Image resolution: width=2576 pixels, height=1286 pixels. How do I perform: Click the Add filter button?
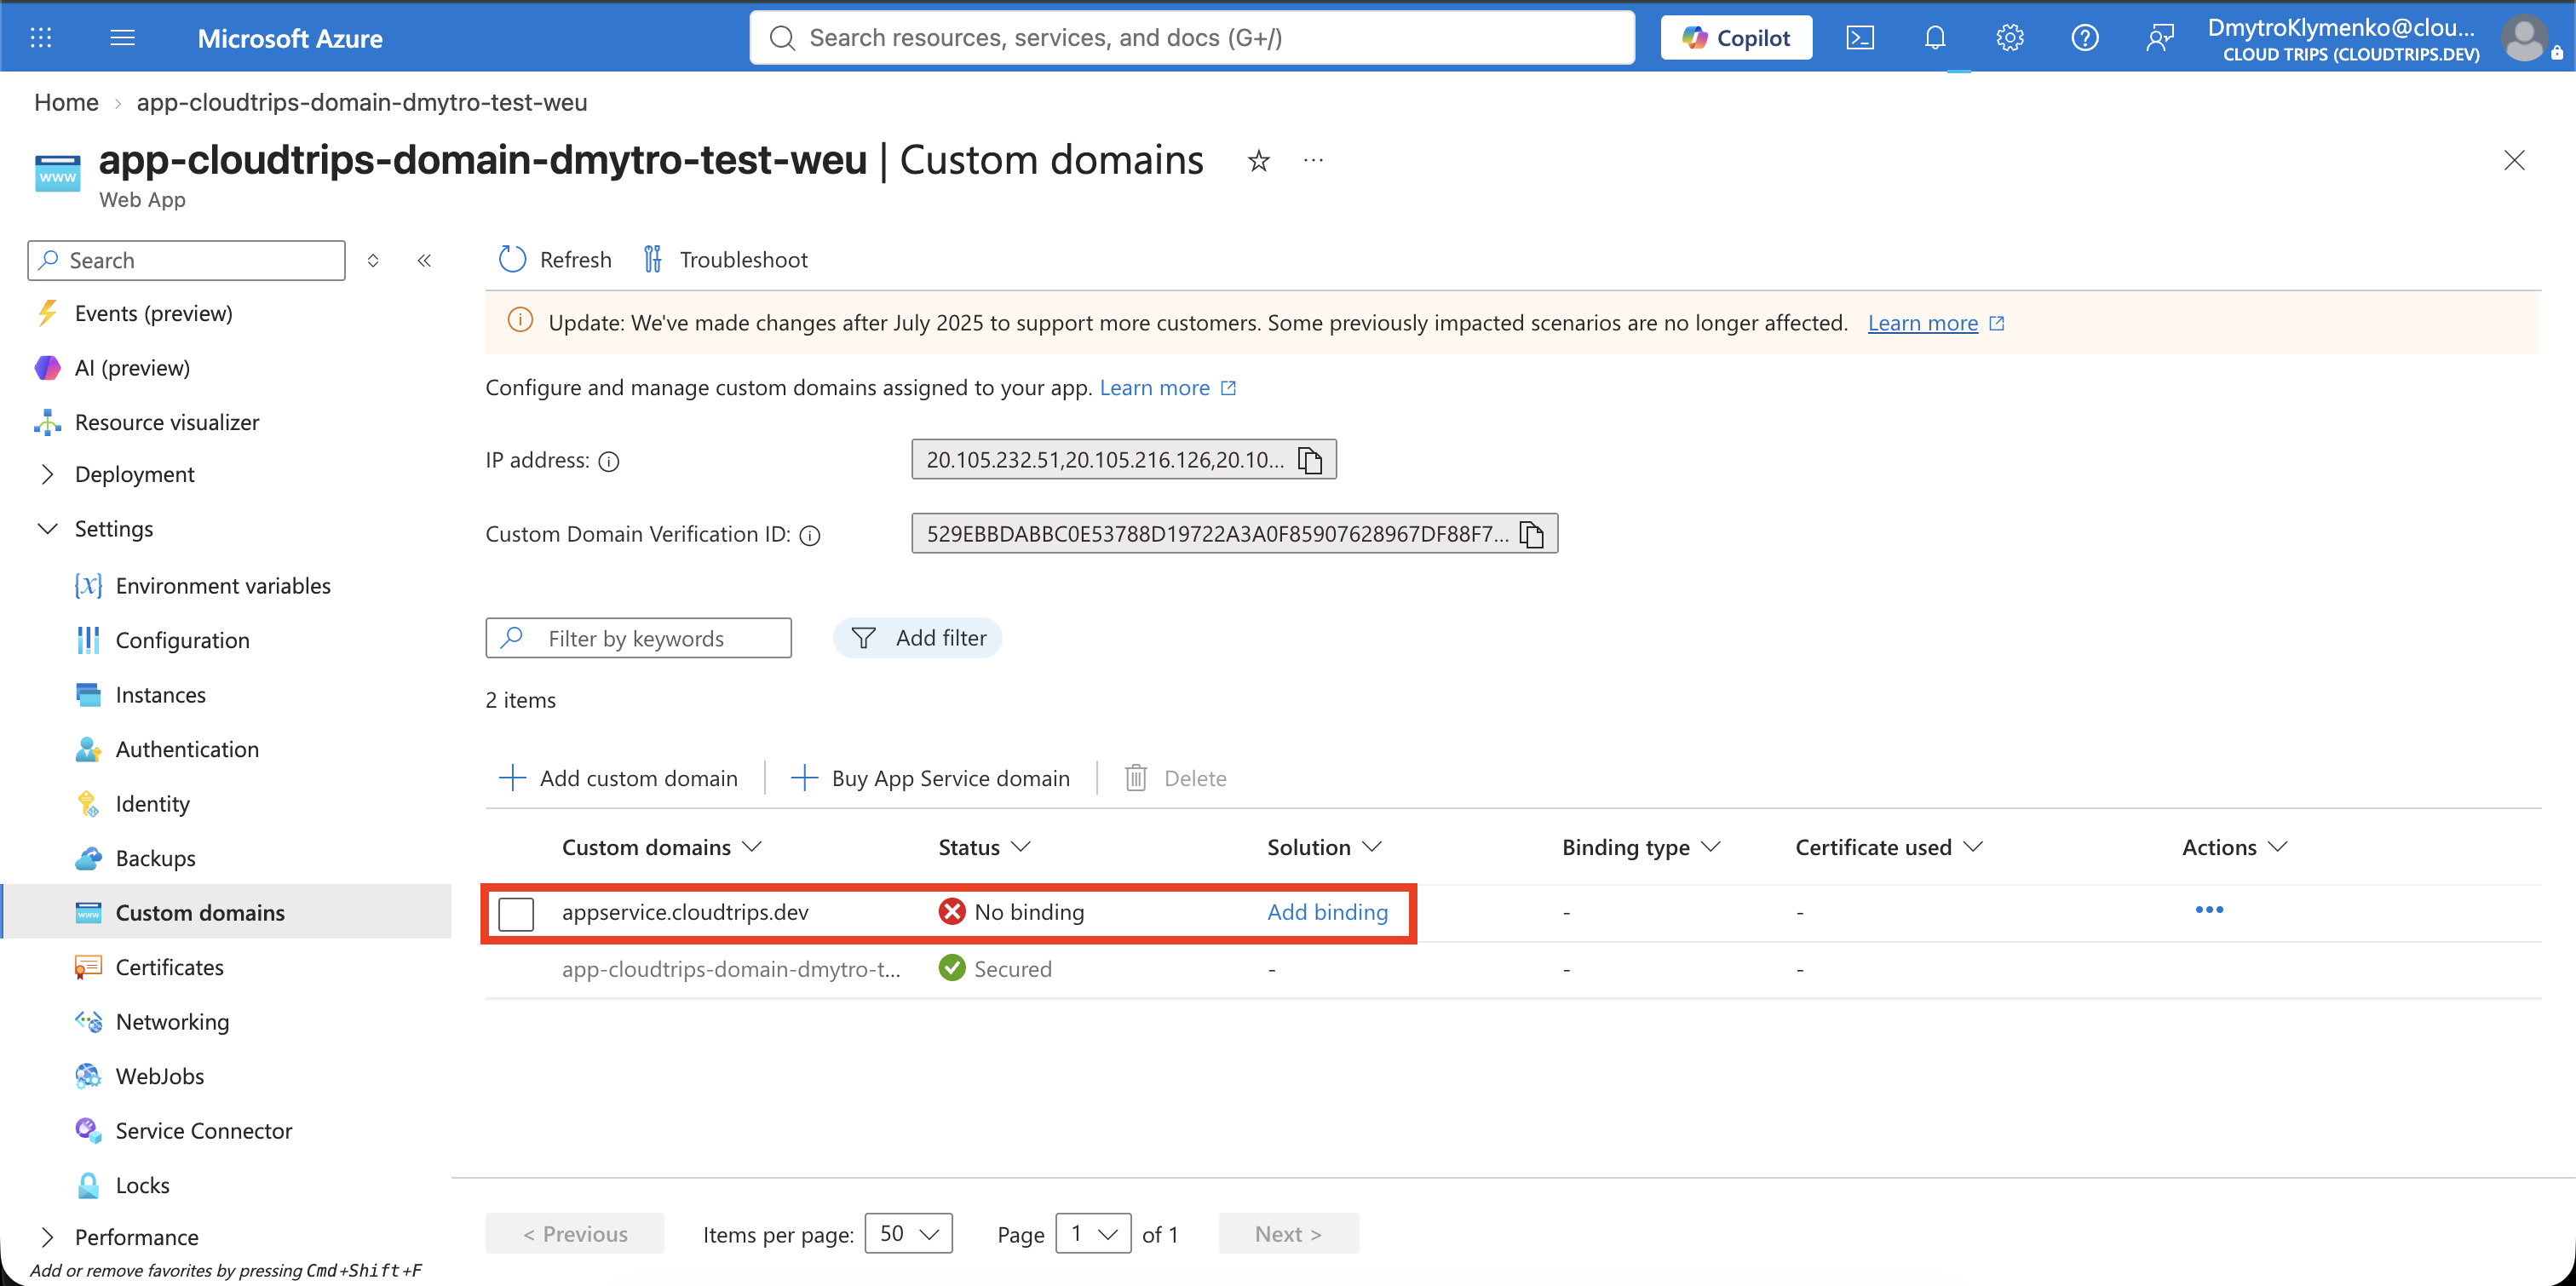click(x=917, y=638)
